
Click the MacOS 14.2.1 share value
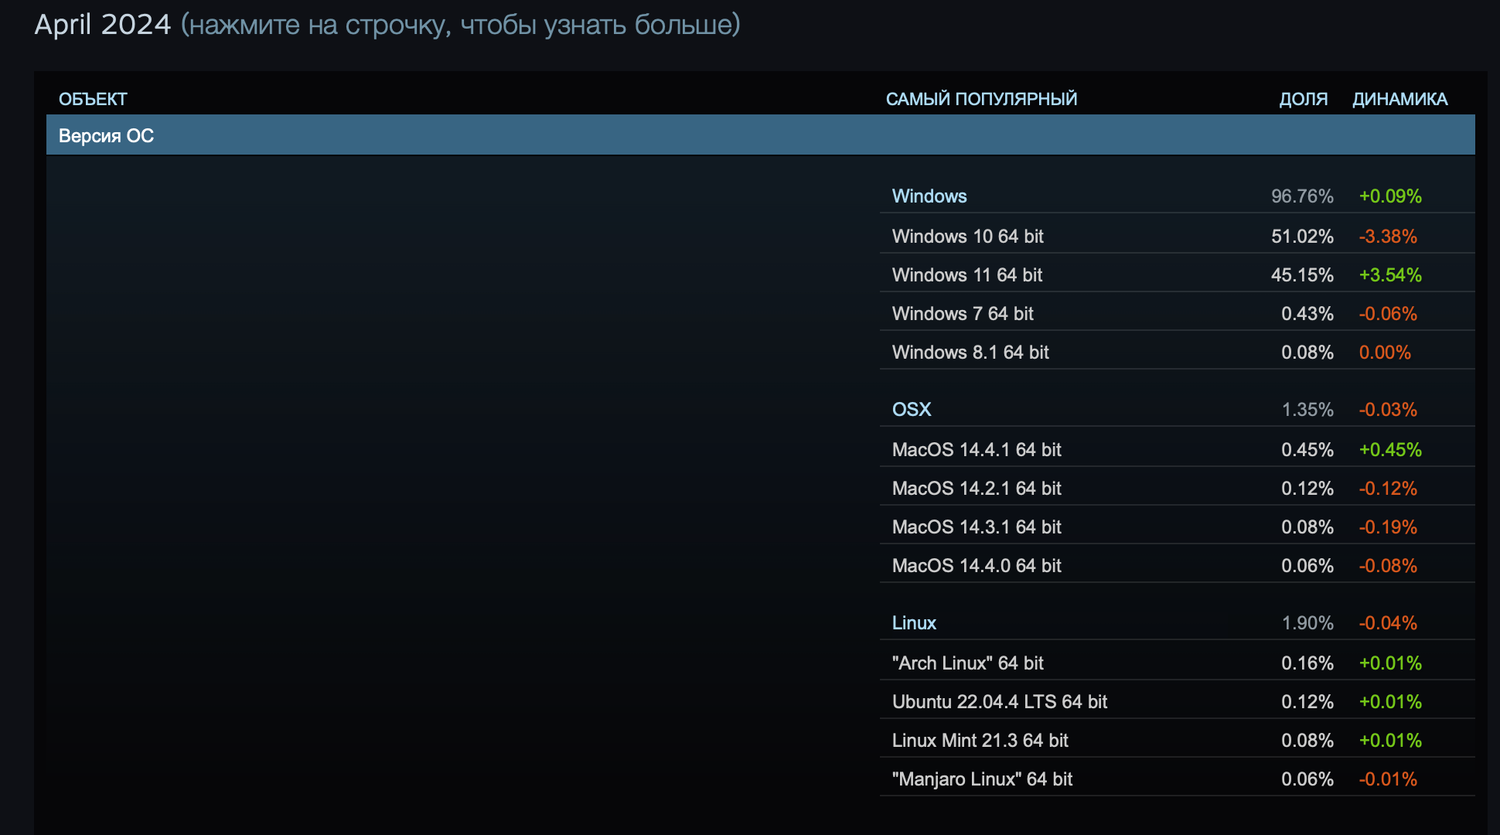(x=1307, y=488)
